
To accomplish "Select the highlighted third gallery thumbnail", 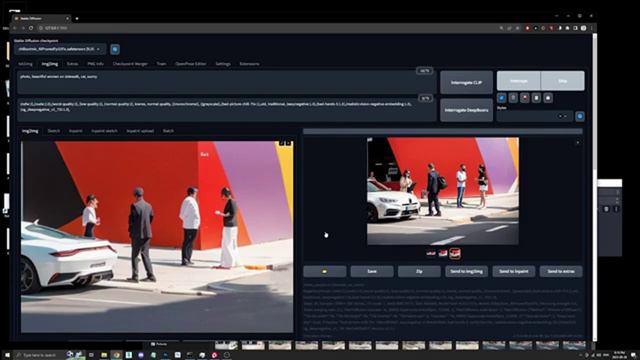I will (455, 253).
